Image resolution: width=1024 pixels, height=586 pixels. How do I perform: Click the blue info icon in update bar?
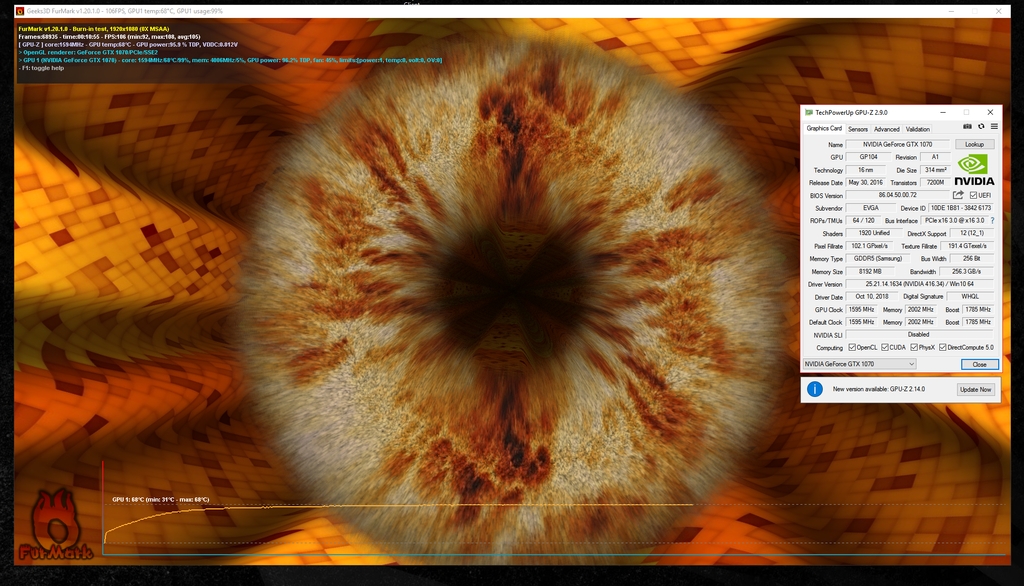tap(814, 389)
